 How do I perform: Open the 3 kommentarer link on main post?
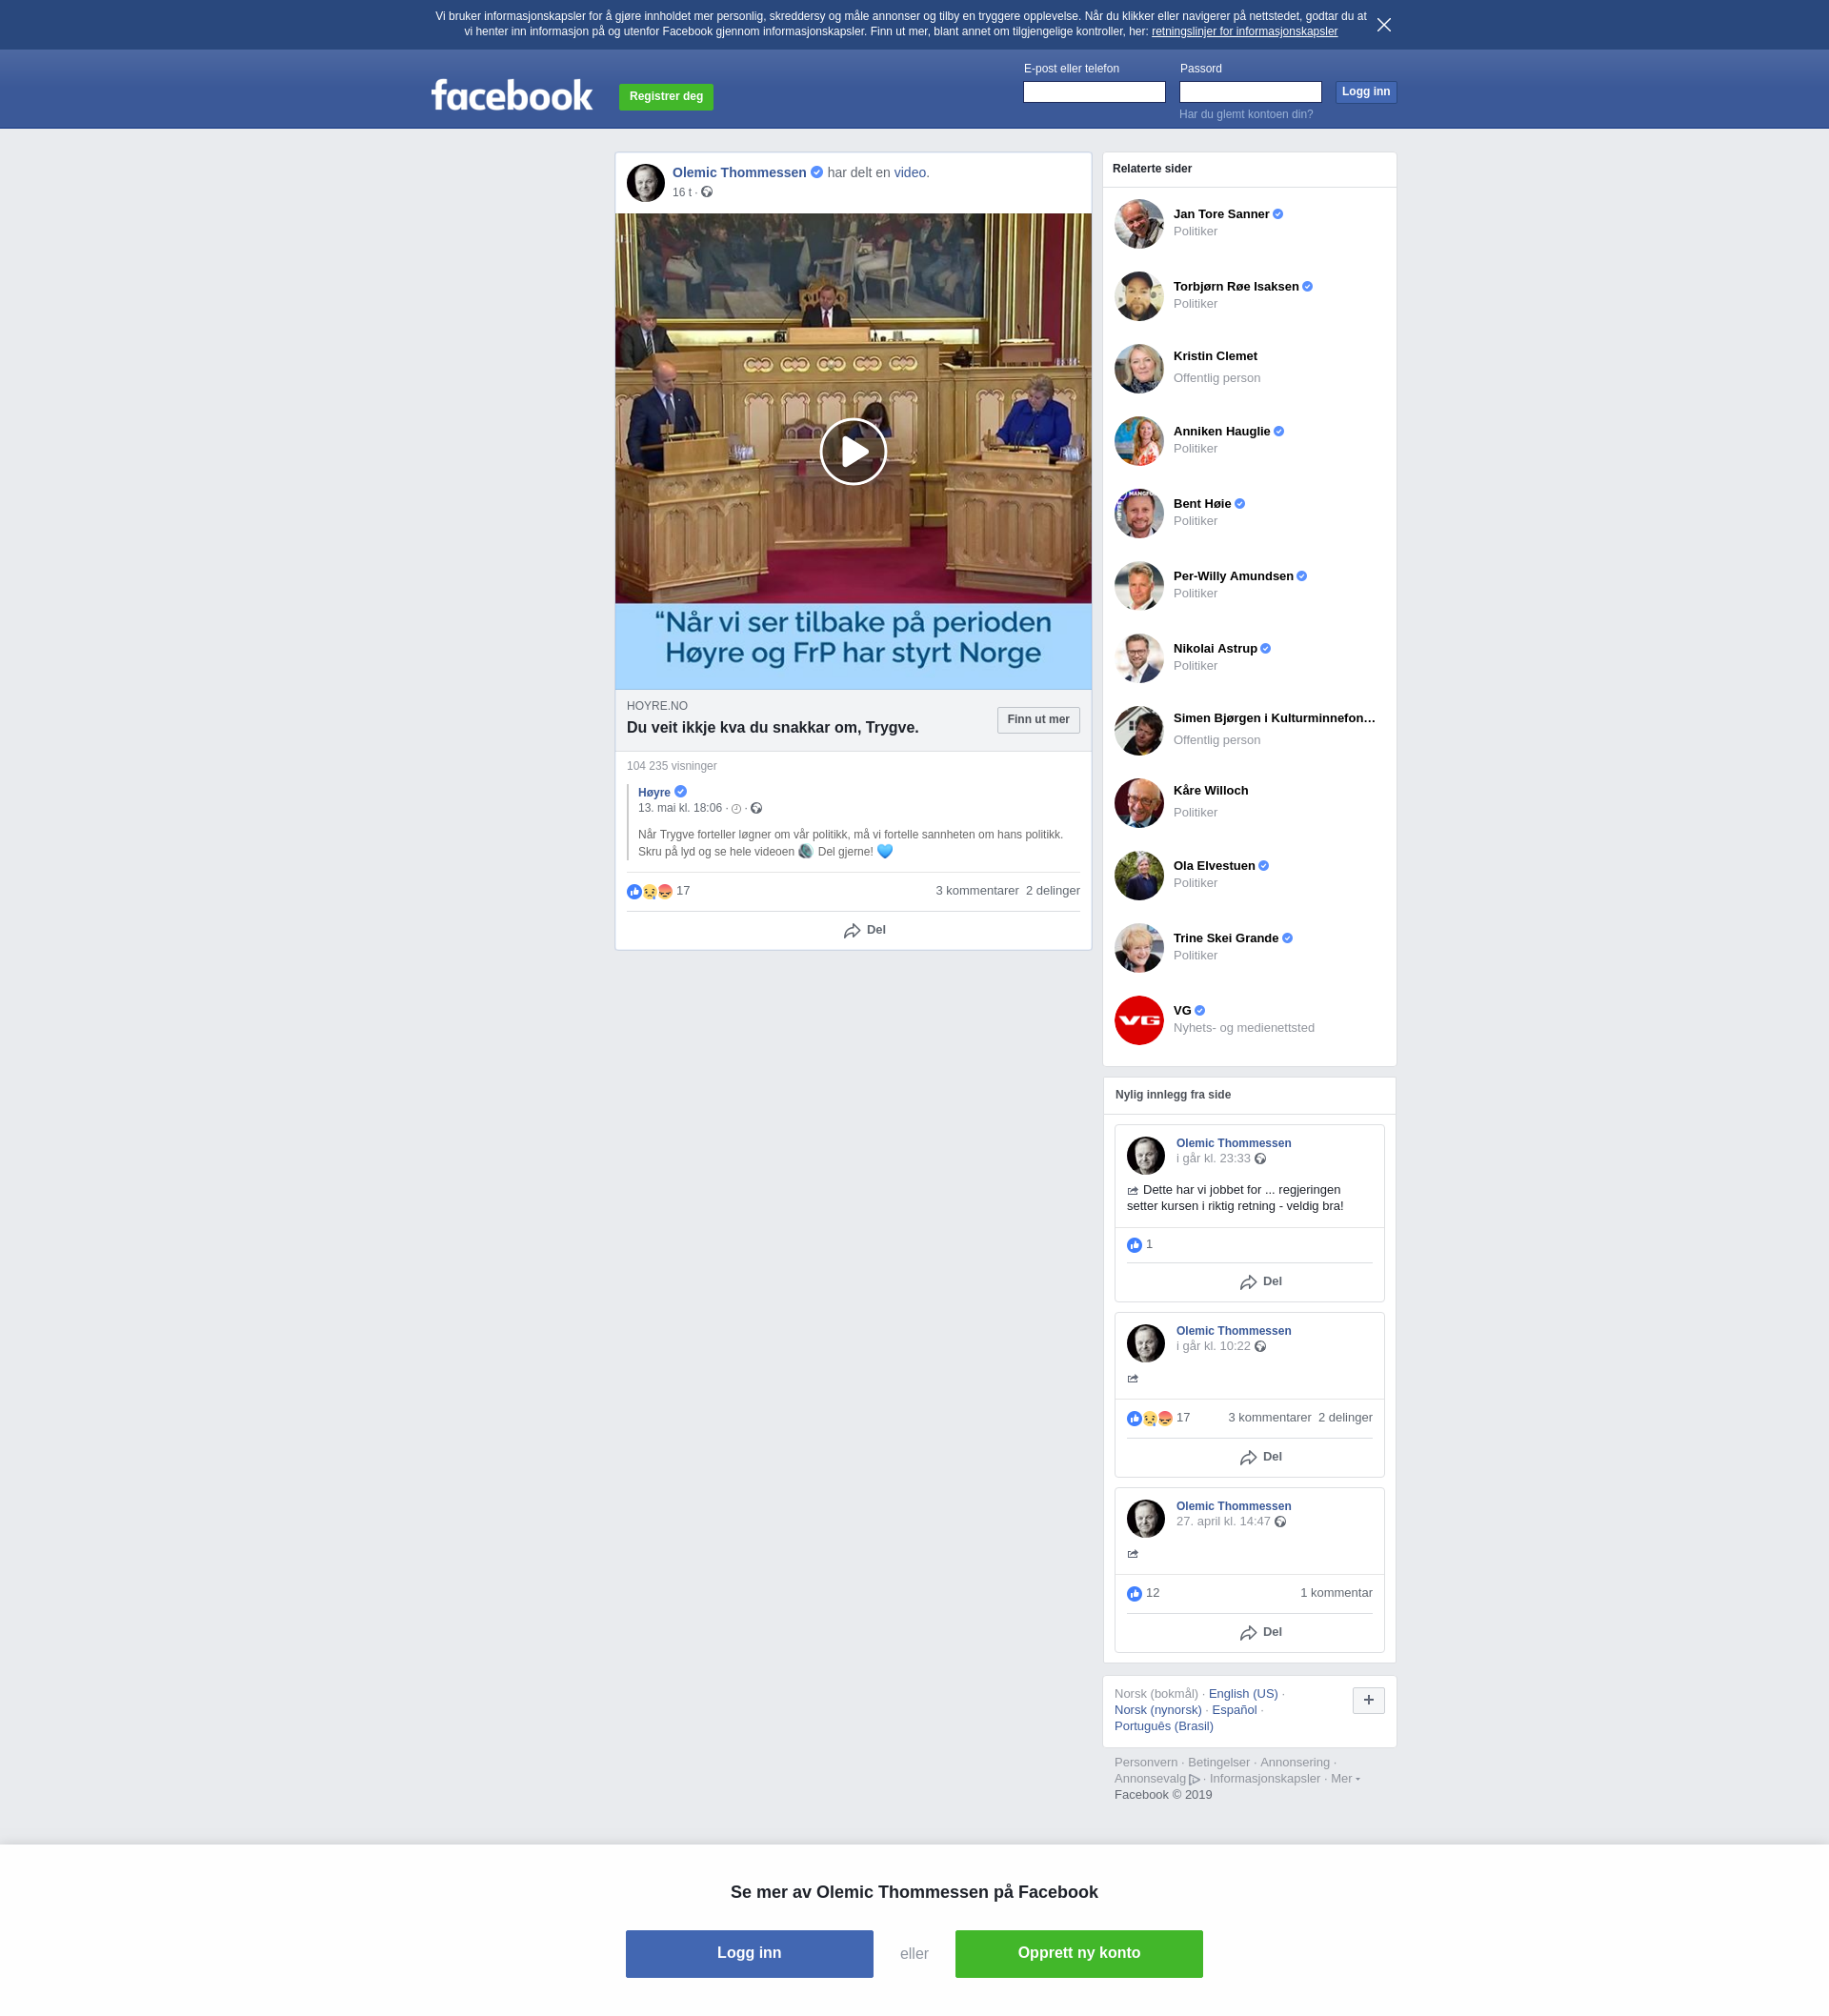(976, 891)
